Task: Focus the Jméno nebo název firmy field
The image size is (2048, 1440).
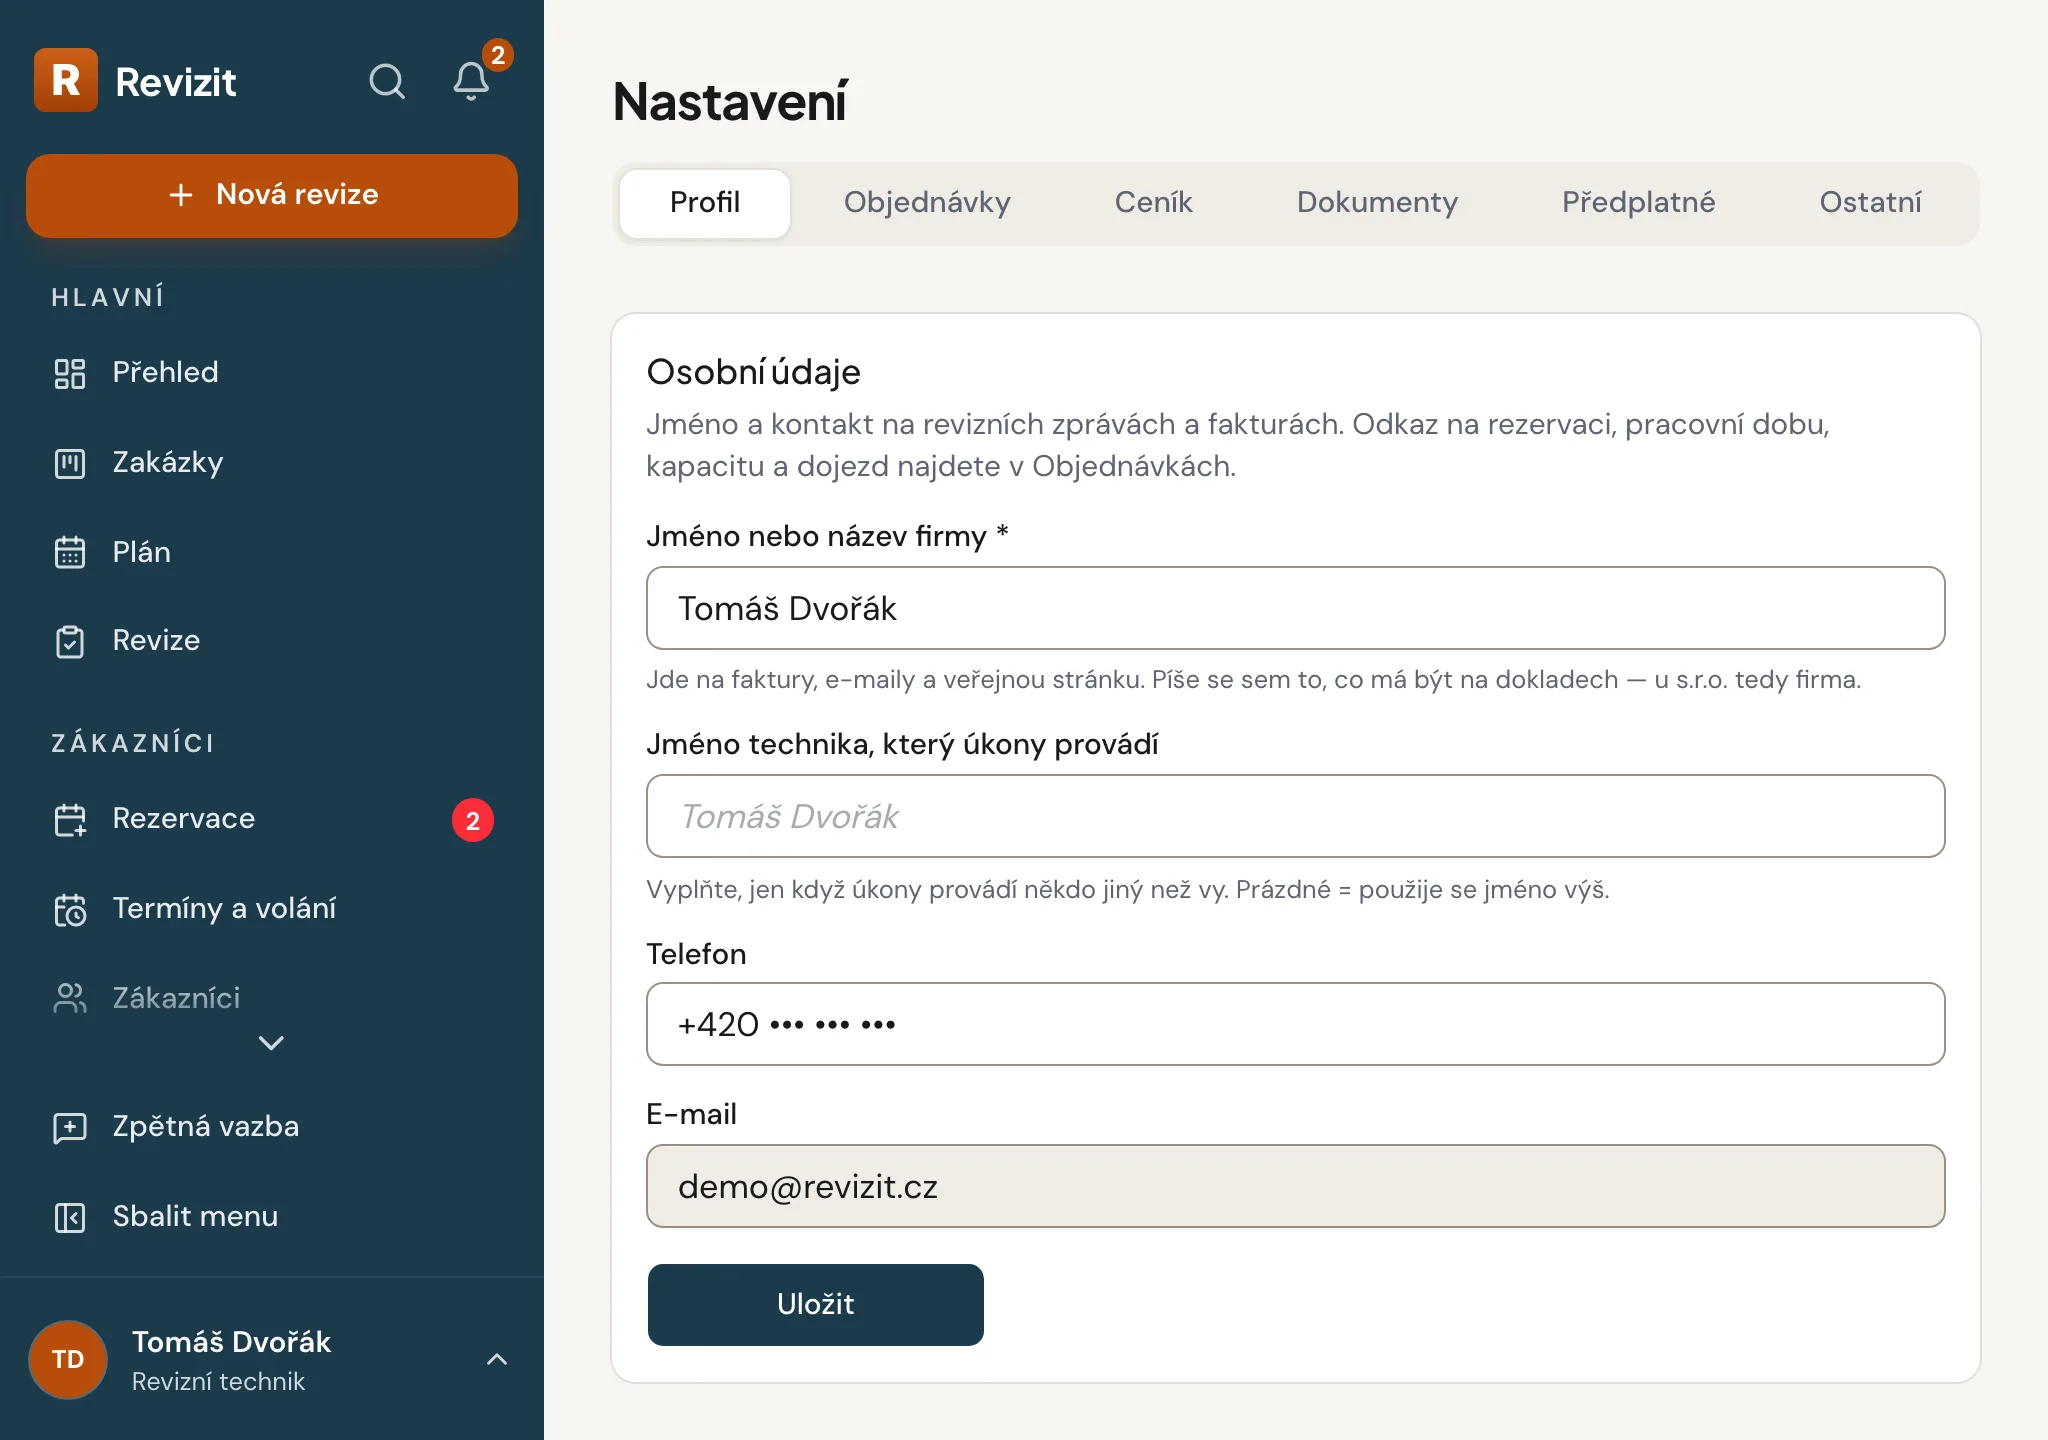Action: coord(1295,608)
